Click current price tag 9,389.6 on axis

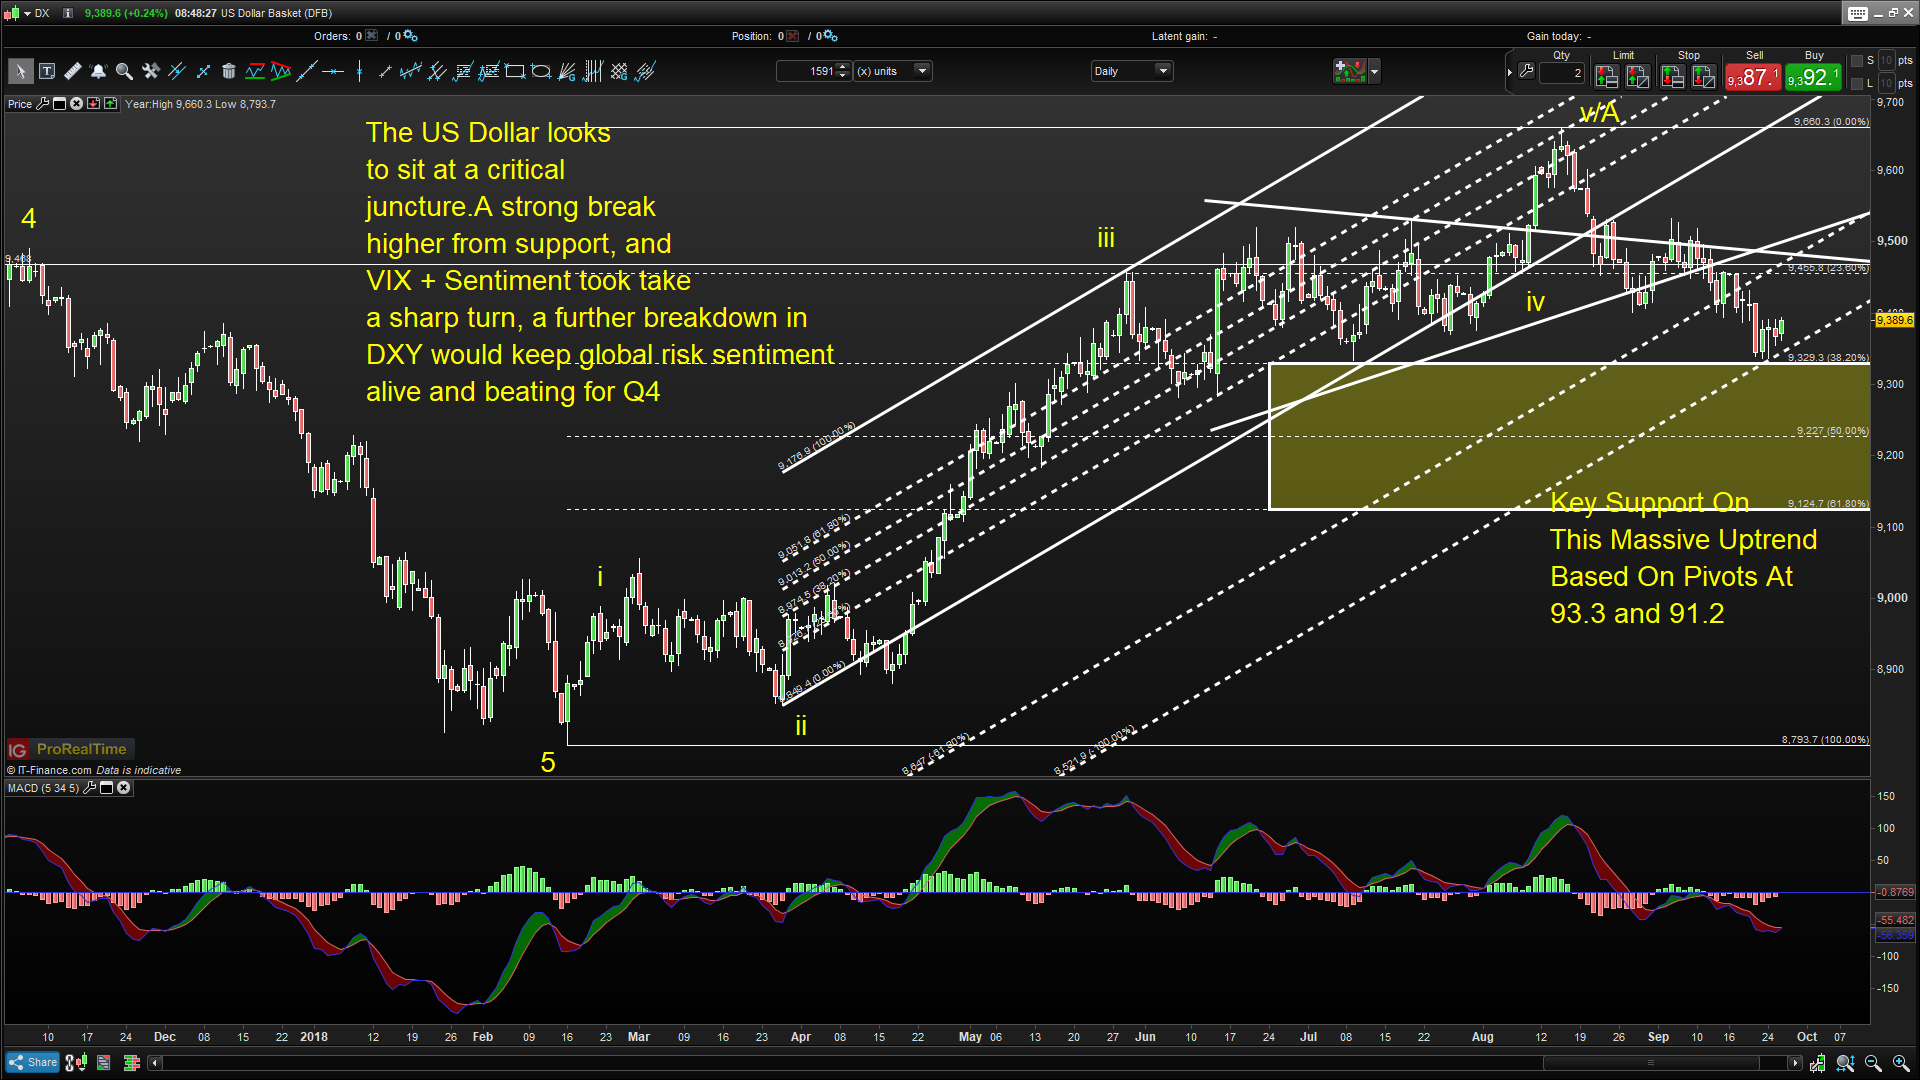pos(1894,320)
